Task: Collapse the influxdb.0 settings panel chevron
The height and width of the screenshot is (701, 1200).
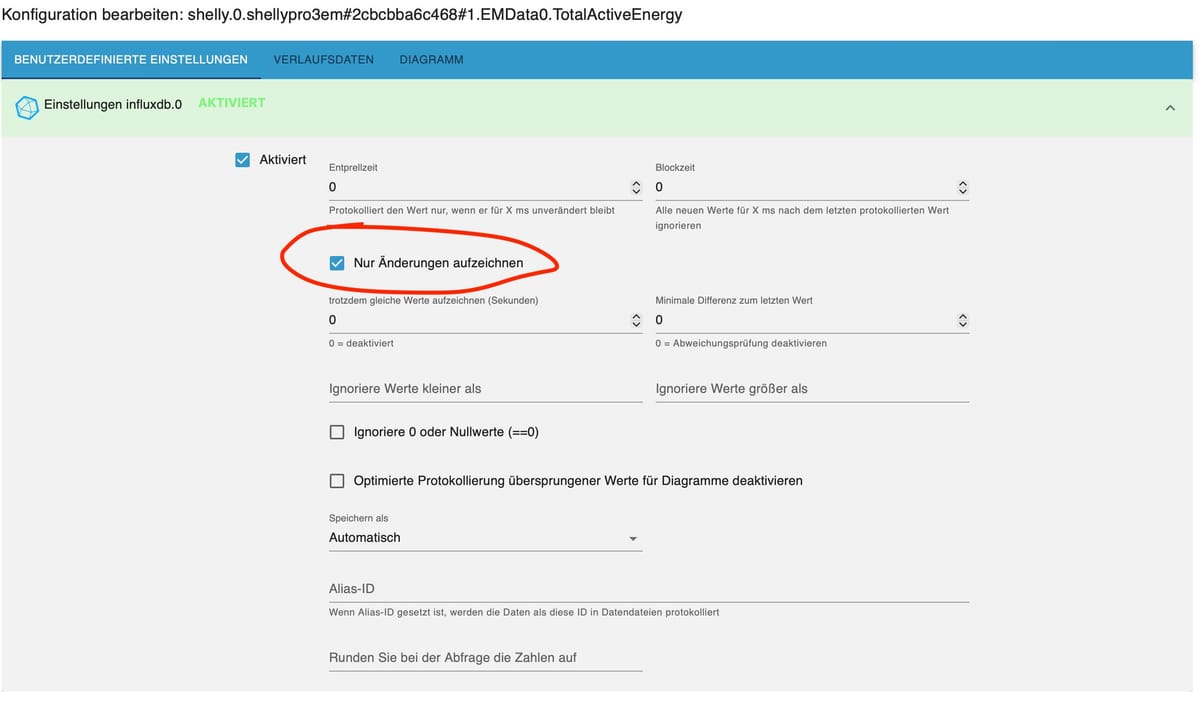Action: click(x=1170, y=107)
